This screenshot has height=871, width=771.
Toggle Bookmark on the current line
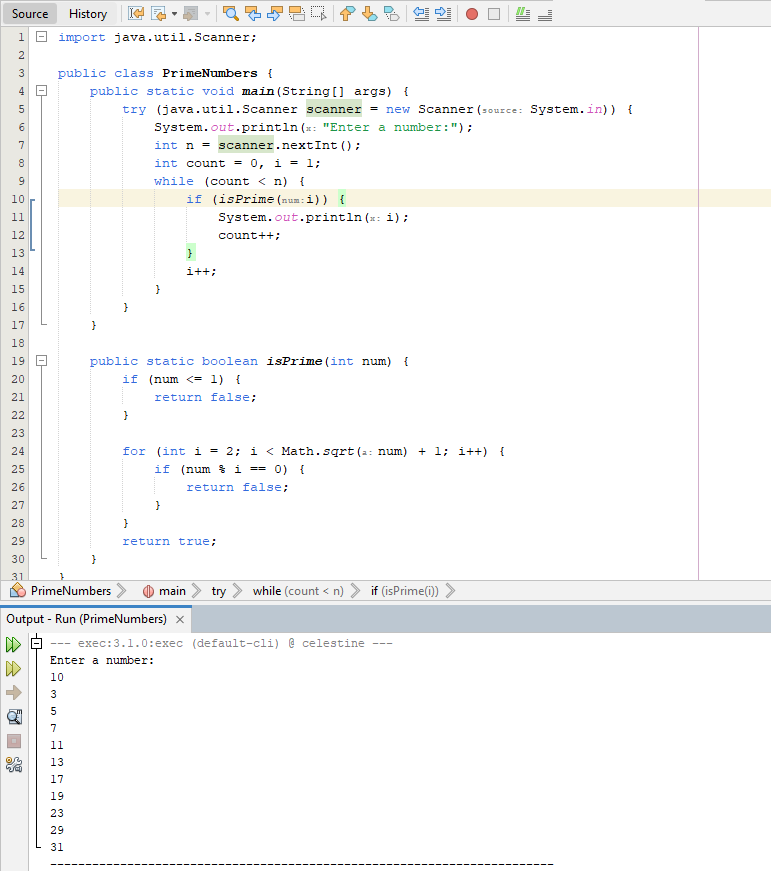[x=392, y=13]
